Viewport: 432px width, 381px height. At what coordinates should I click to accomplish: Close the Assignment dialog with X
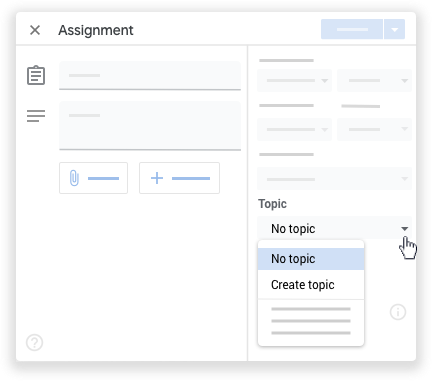click(x=35, y=30)
